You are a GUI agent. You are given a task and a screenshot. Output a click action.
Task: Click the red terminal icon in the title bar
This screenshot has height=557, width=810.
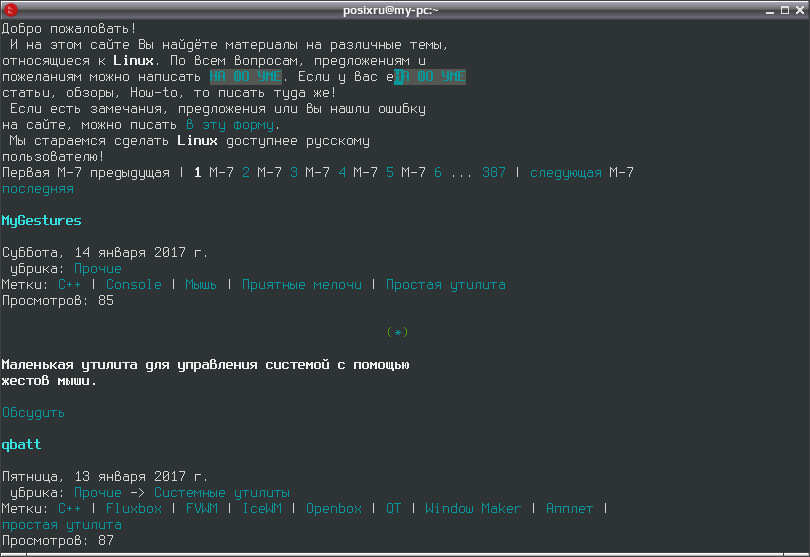pos(10,9)
